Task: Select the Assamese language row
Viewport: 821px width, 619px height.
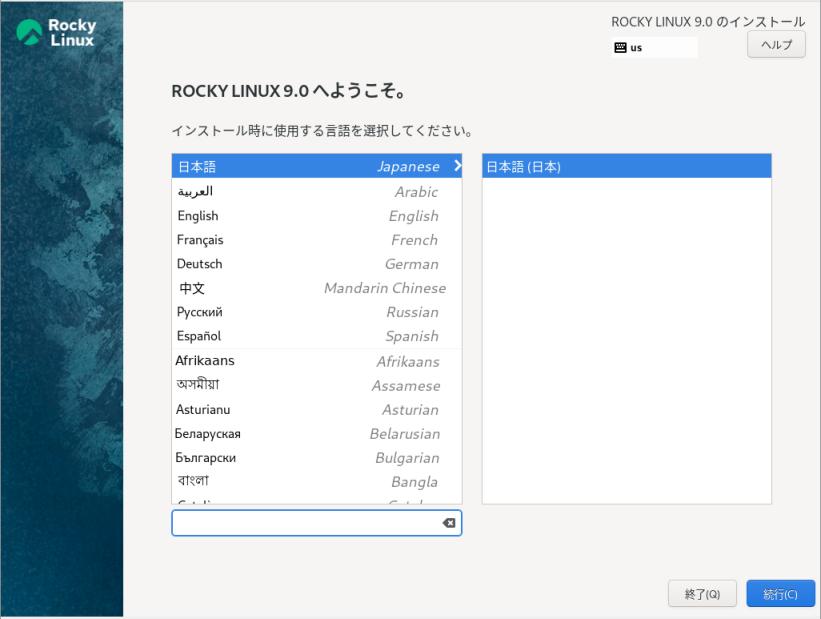Action: (316, 385)
